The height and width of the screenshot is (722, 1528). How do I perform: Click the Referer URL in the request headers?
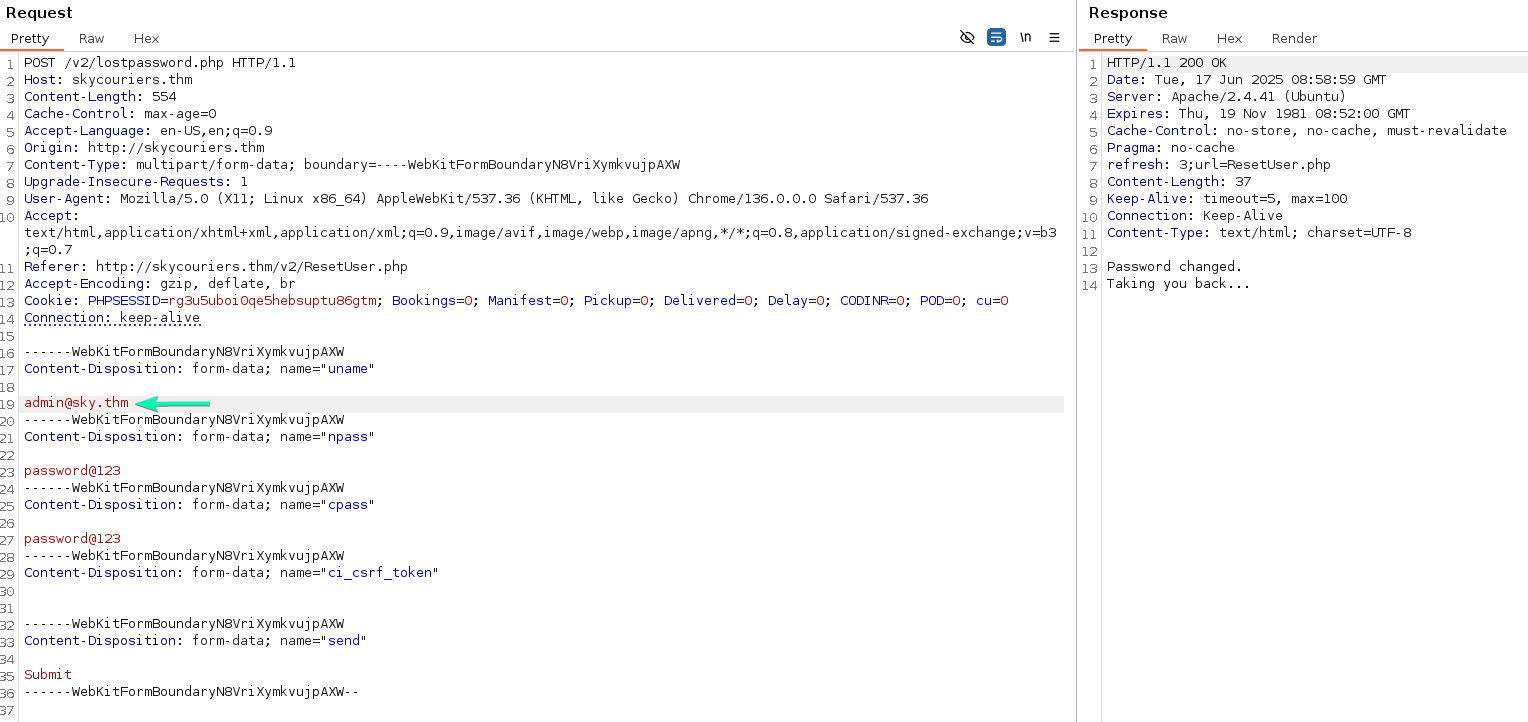coord(251,267)
